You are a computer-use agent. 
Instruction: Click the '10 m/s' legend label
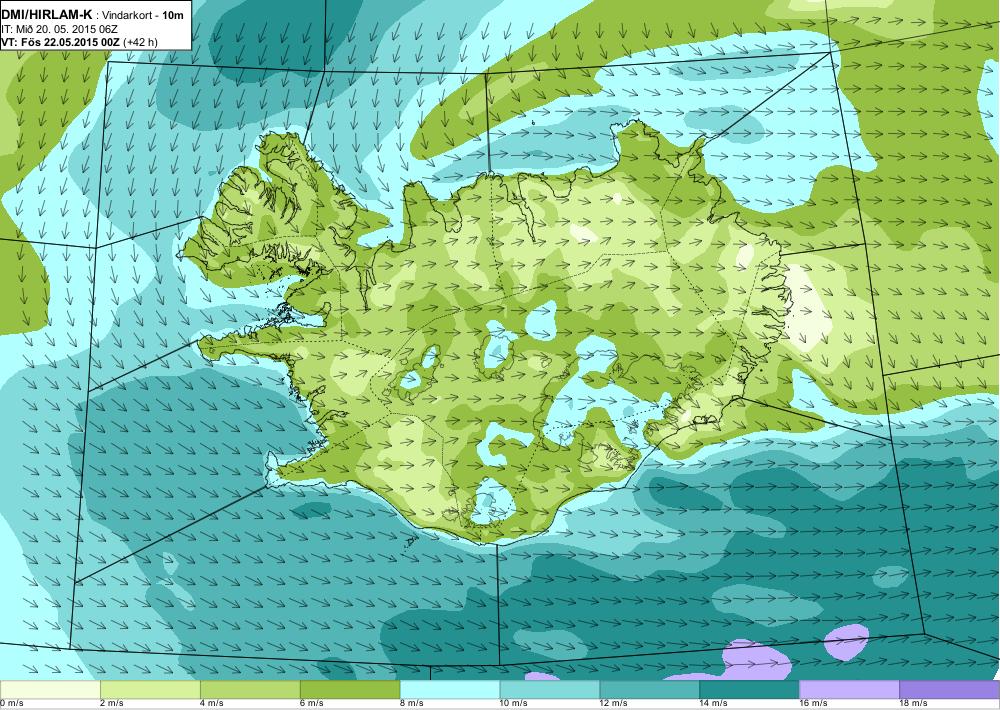[x=514, y=704]
